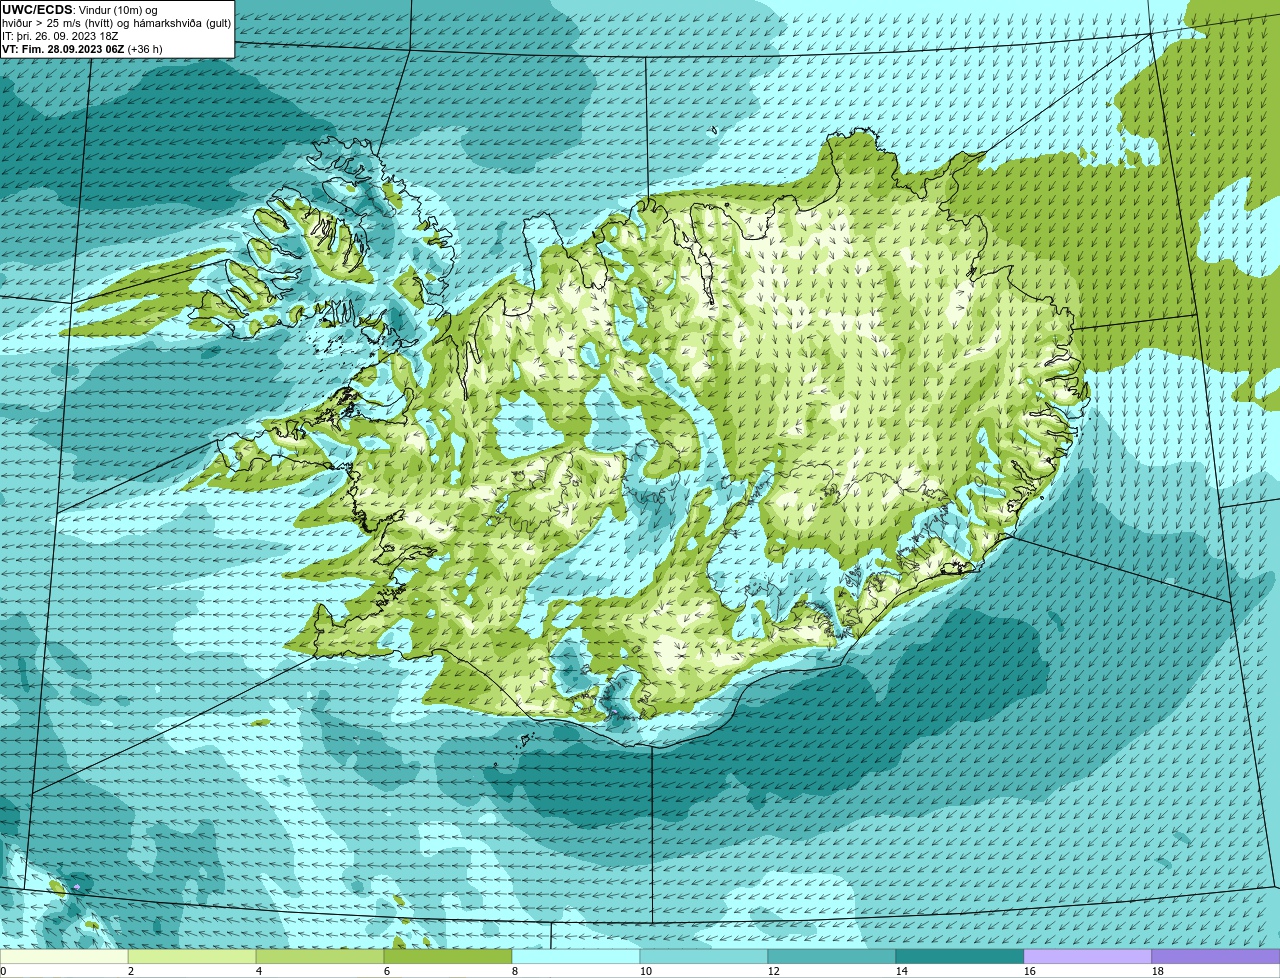Pick the lavender 16–18 m/s legend swatch

tap(1088, 956)
